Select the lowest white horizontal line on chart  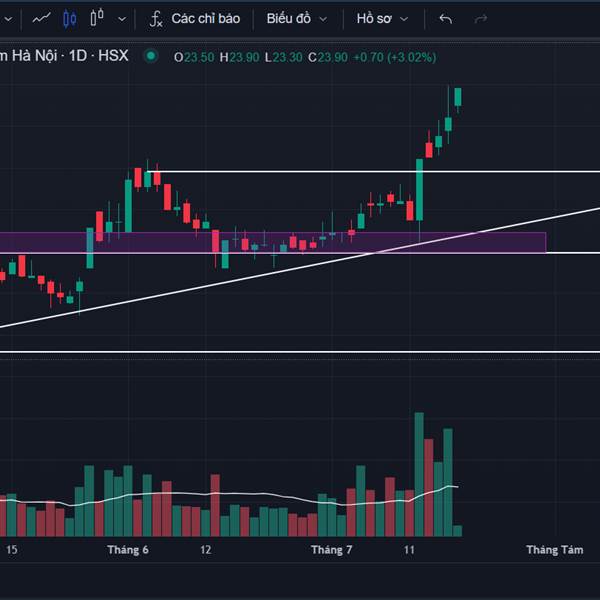(x=300, y=352)
